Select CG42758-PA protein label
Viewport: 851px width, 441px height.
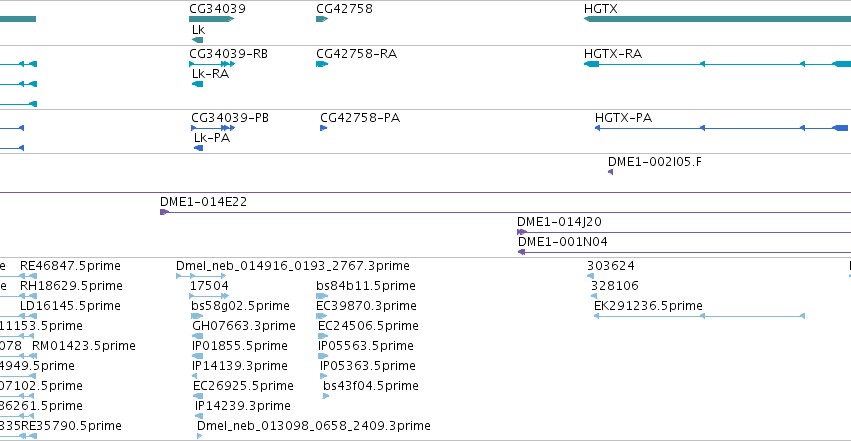click(360, 118)
